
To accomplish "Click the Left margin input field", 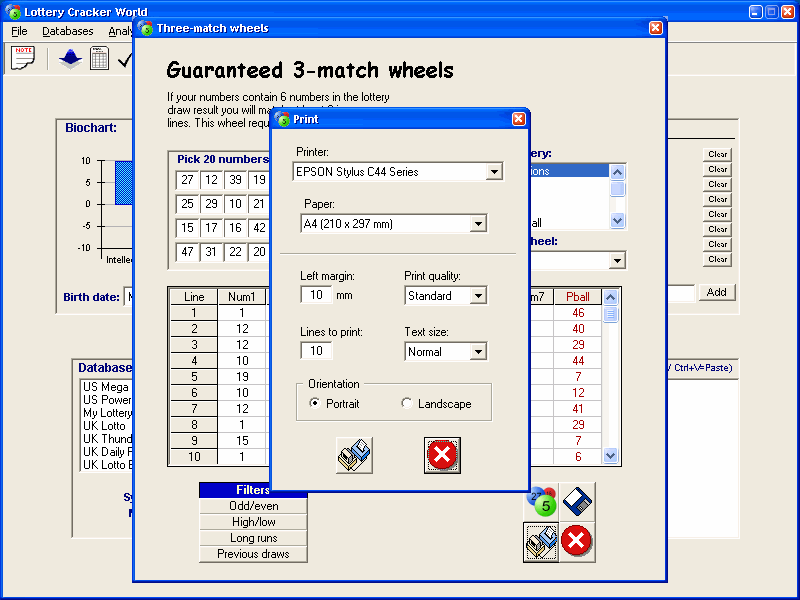I will pyautogui.click(x=316, y=295).
